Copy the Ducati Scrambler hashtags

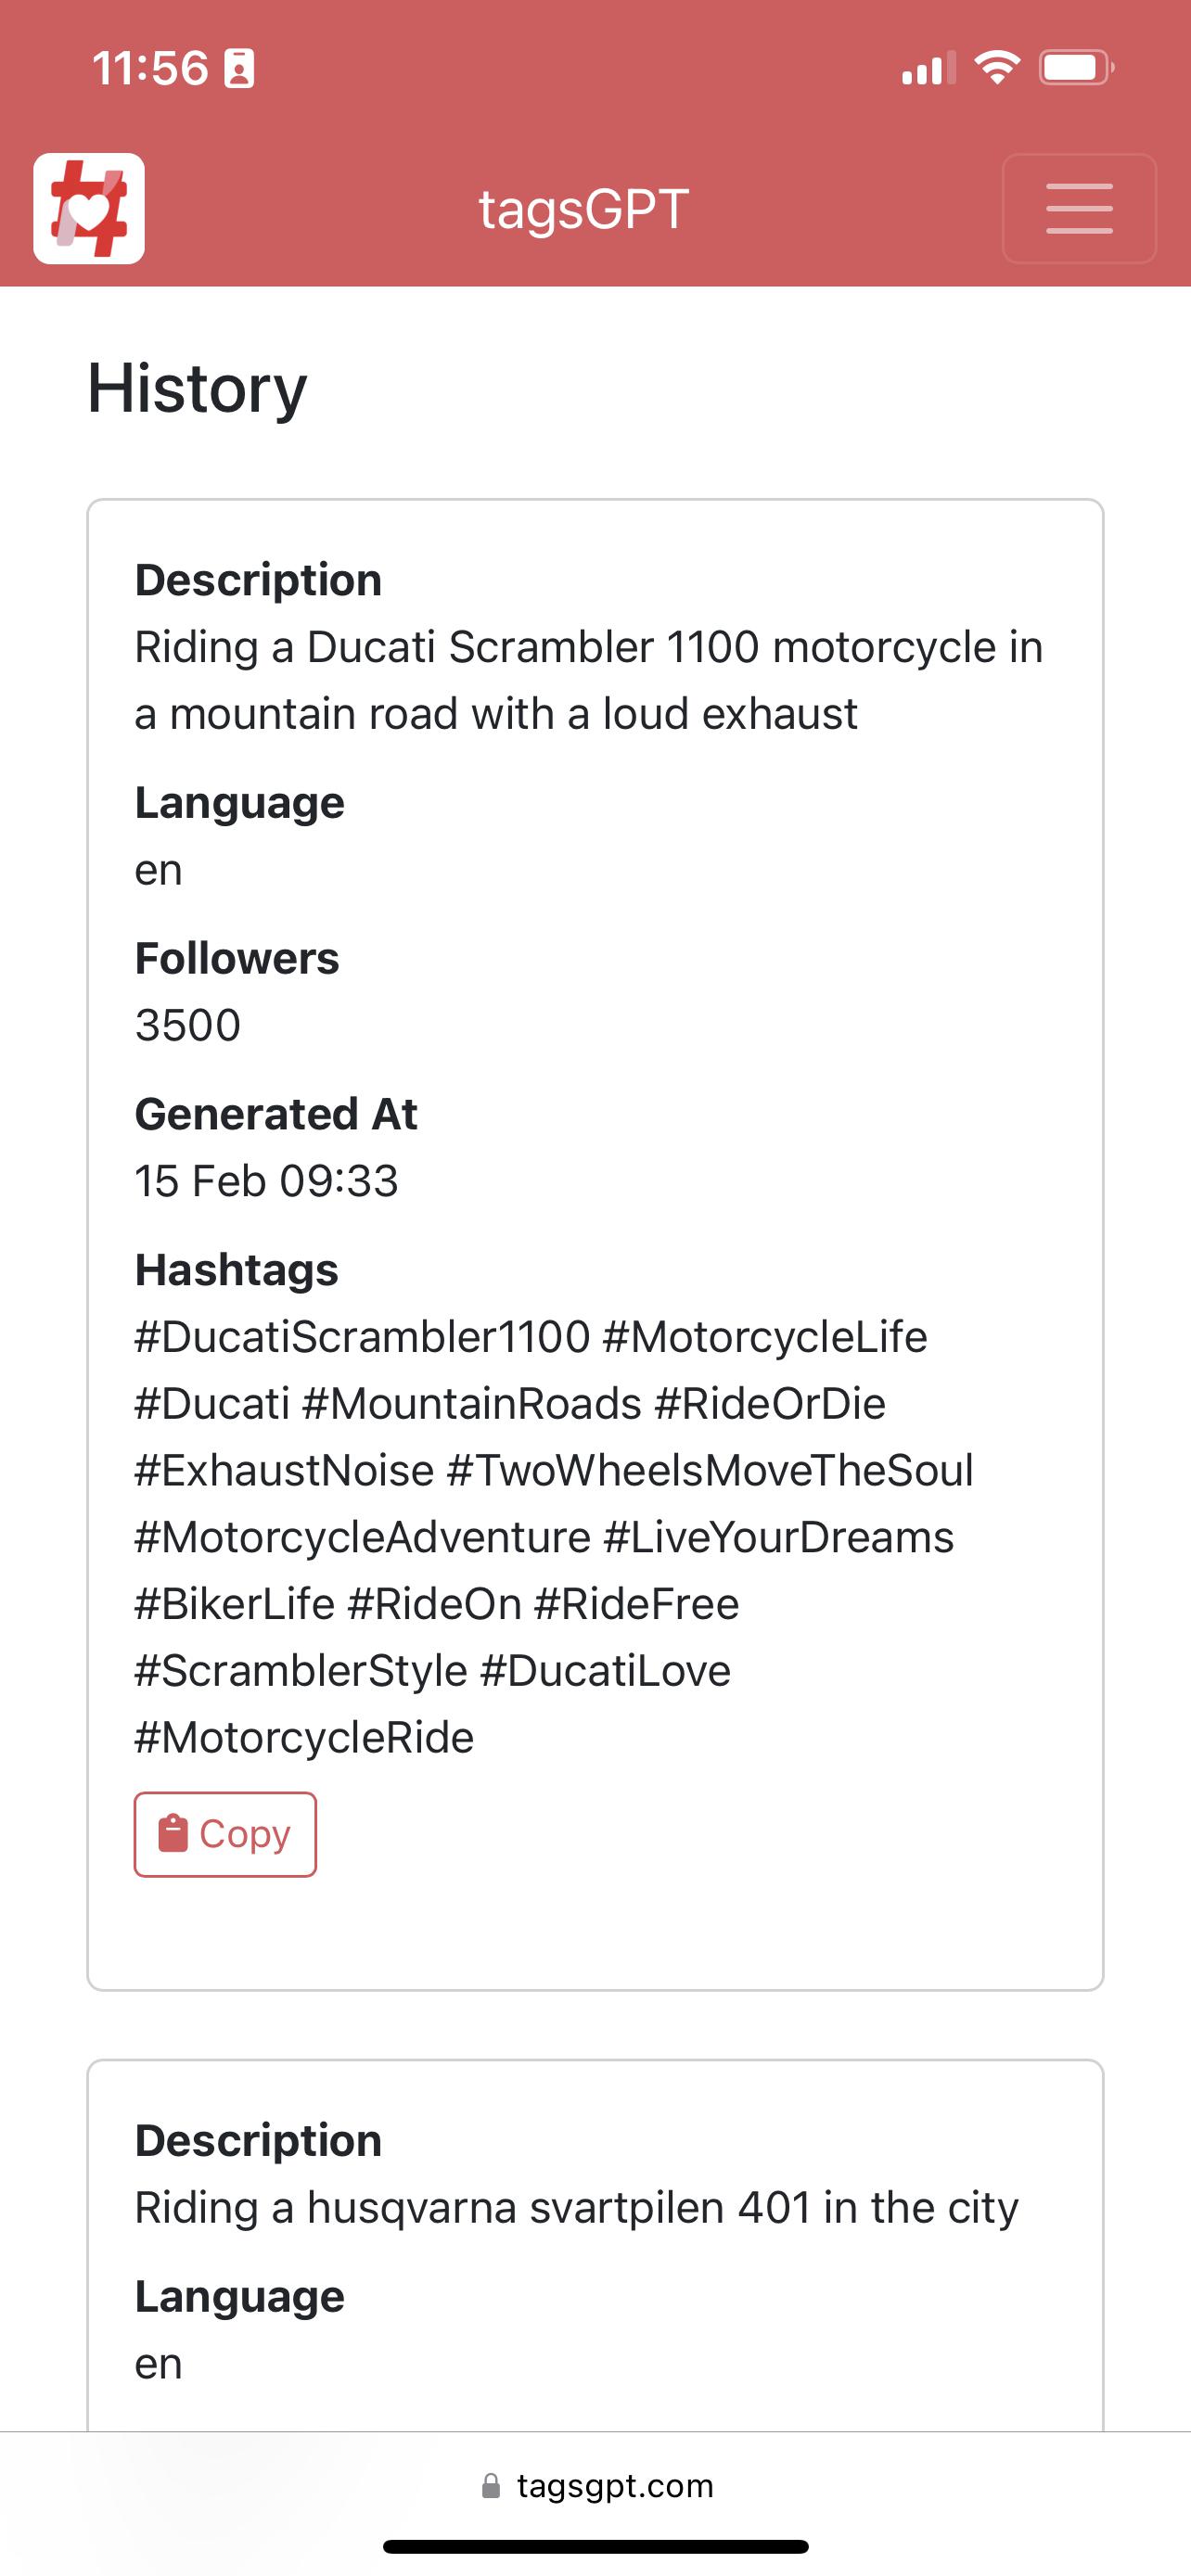(224, 1833)
